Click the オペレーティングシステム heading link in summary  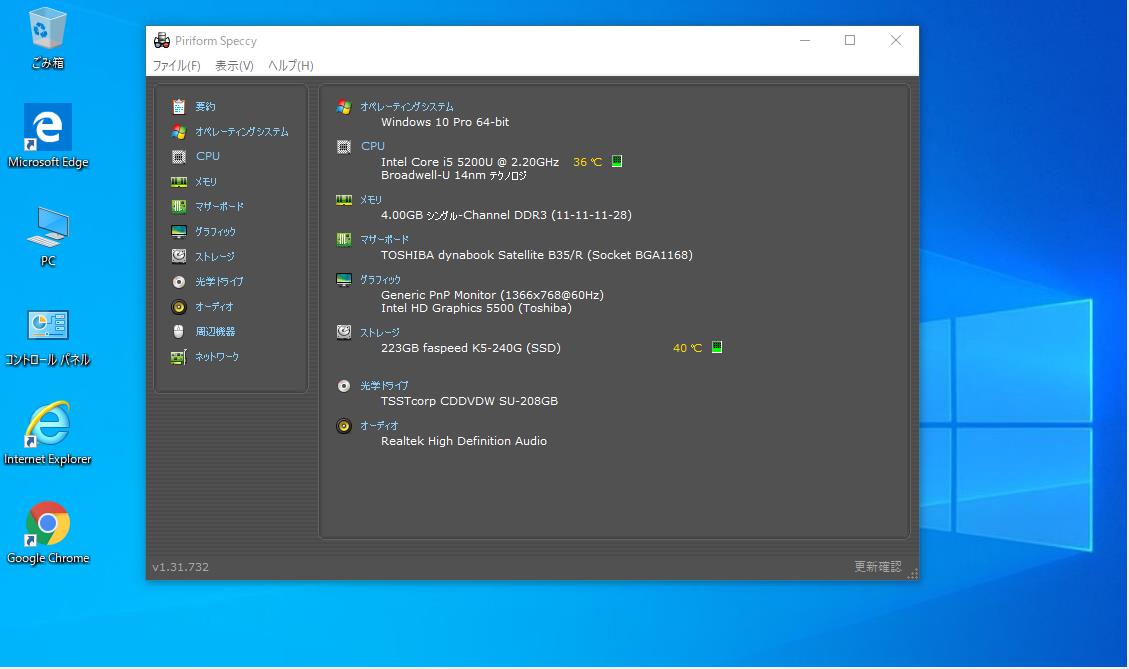407,107
